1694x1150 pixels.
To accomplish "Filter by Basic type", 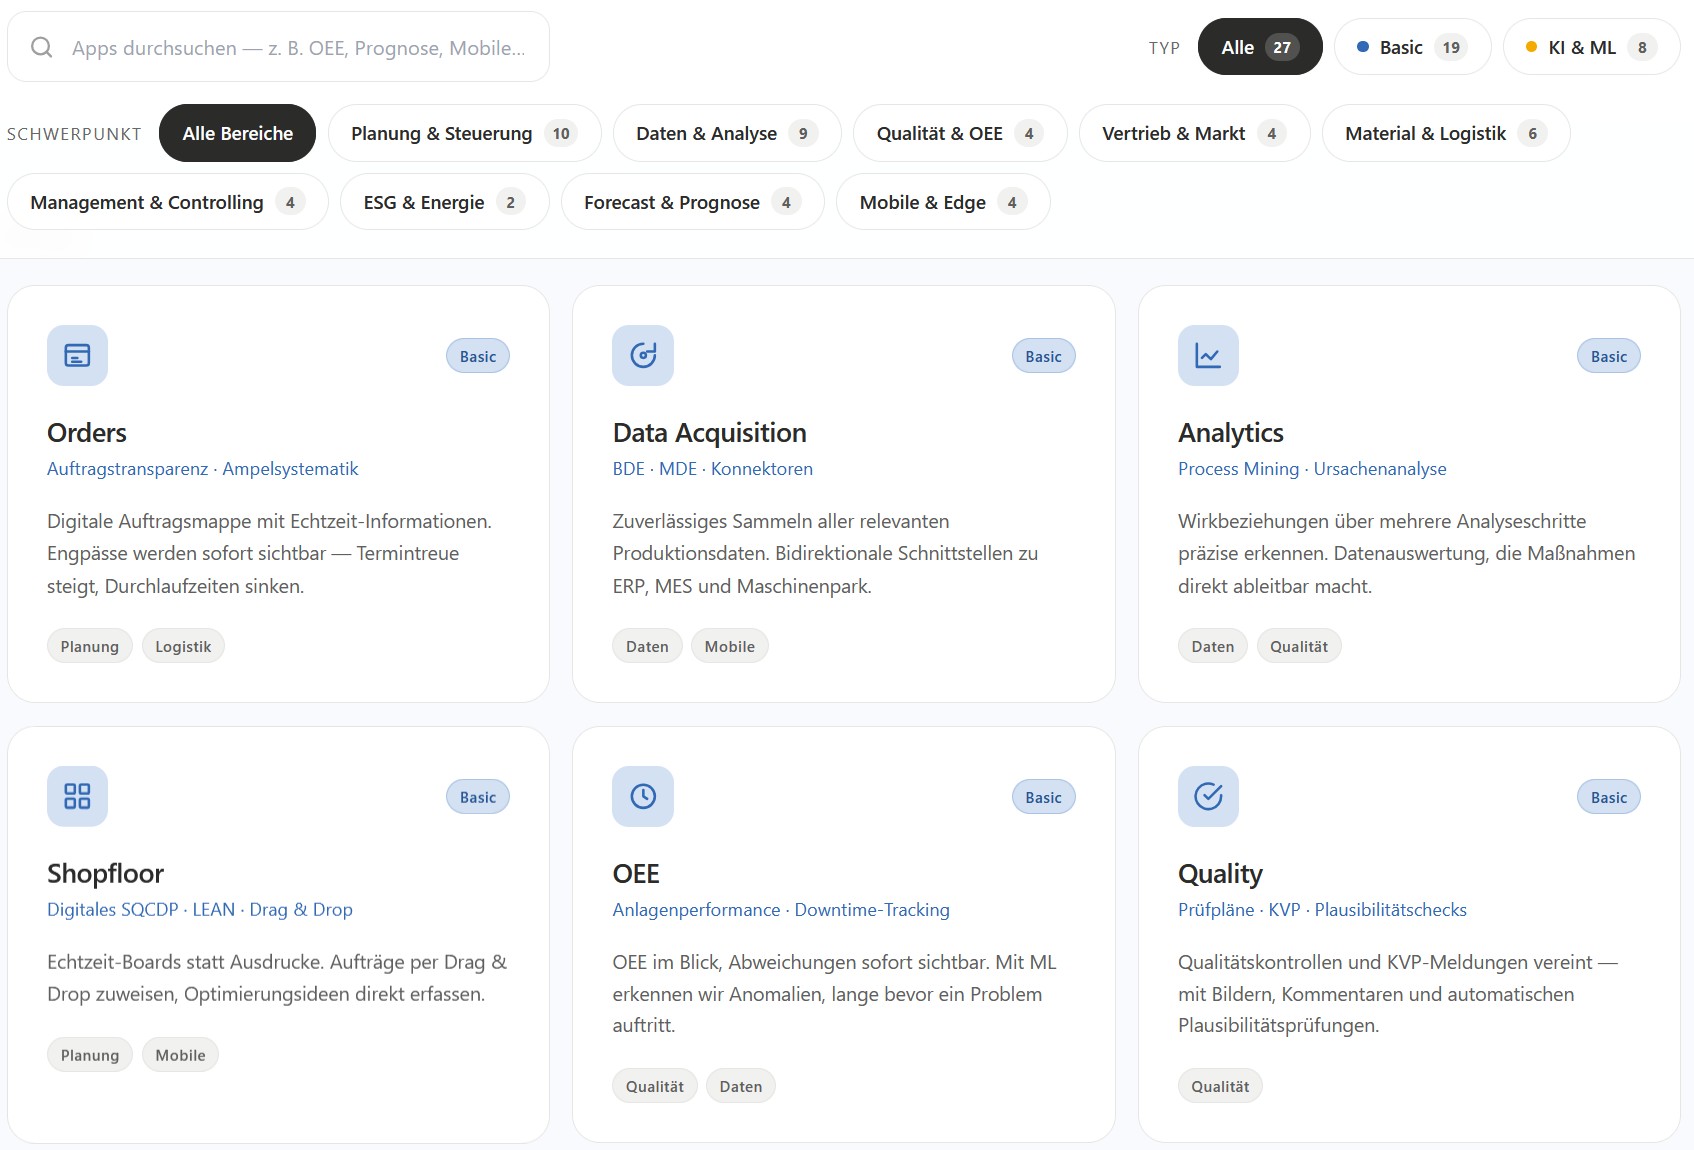I will [x=1412, y=47].
